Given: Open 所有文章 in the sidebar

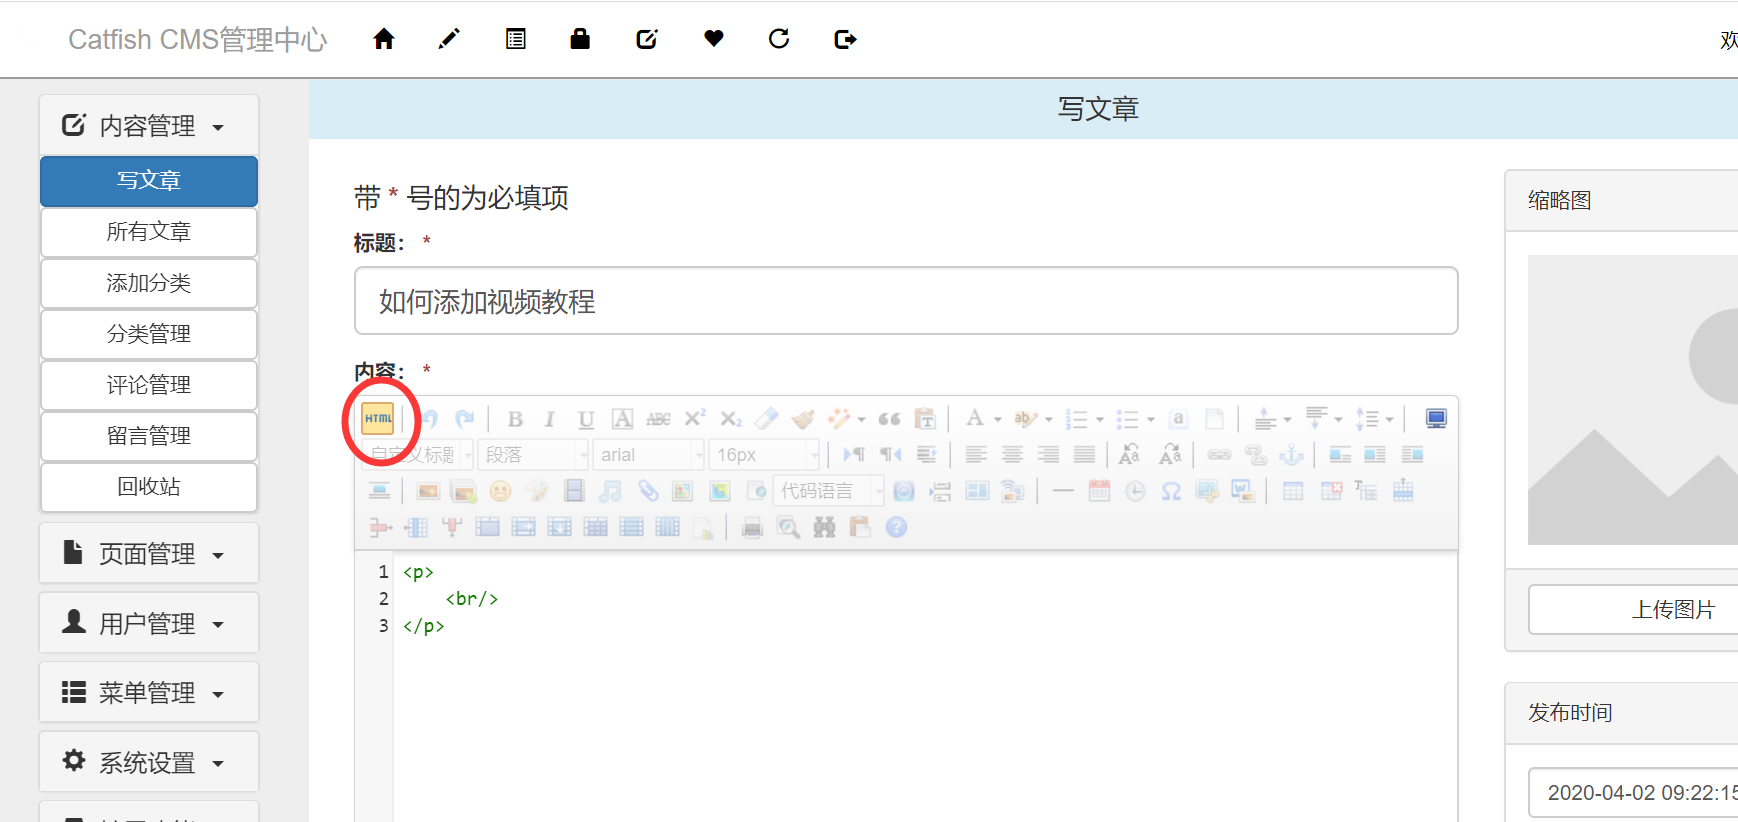Looking at the screenshot, I should click(x=149, y=232).
